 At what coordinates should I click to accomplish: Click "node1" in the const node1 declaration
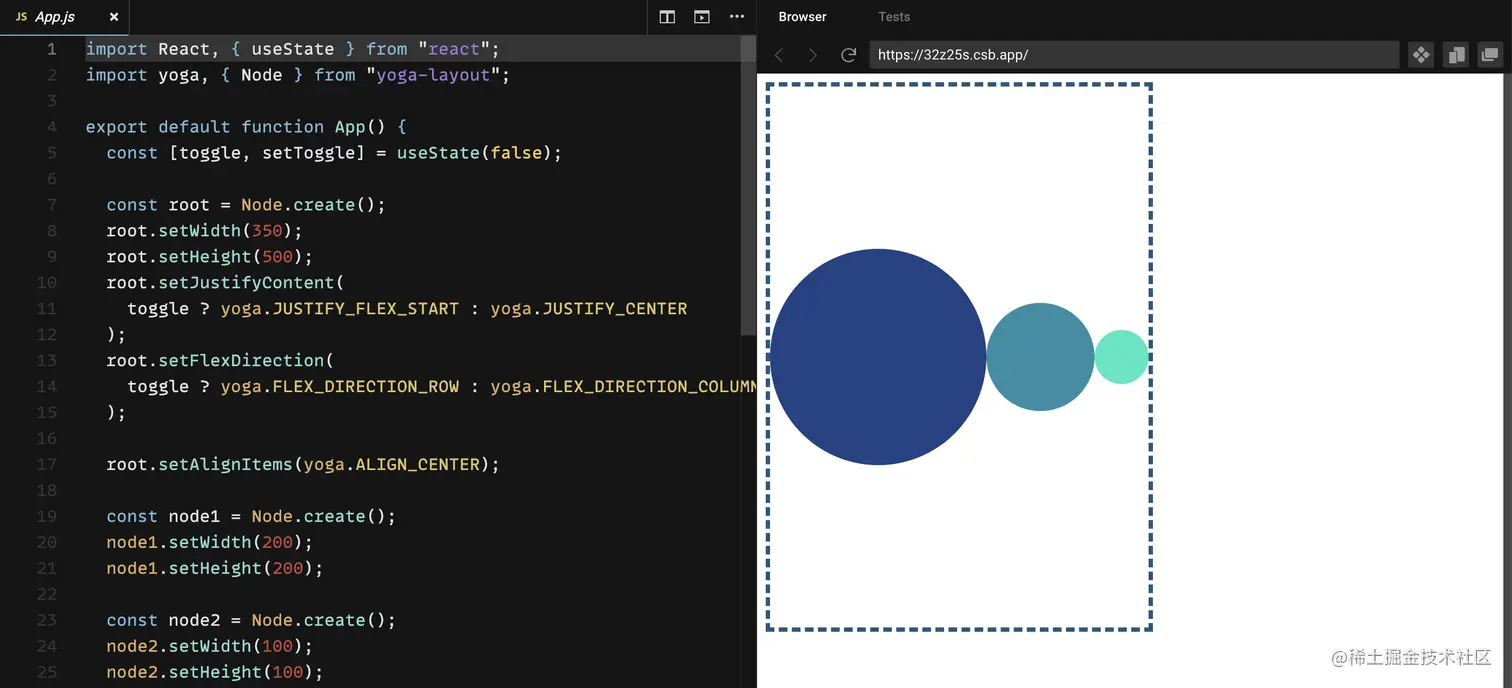pyautogui.click(x=194, y=516)
